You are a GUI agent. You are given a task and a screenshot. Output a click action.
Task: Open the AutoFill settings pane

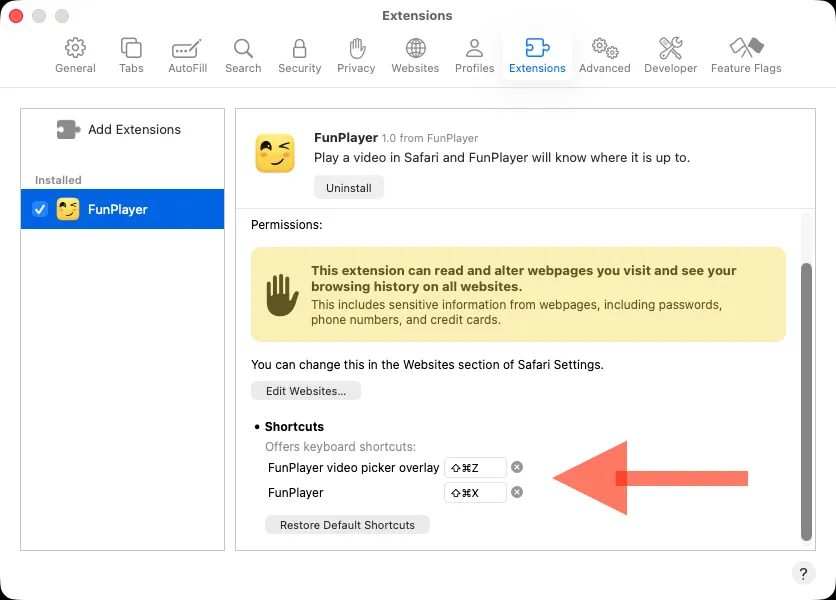[187, 54]
